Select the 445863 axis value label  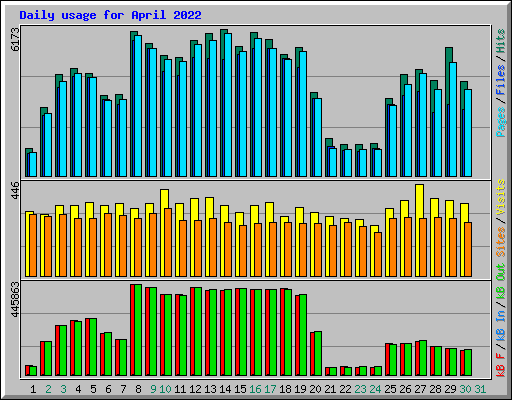(x=15, y=299)
